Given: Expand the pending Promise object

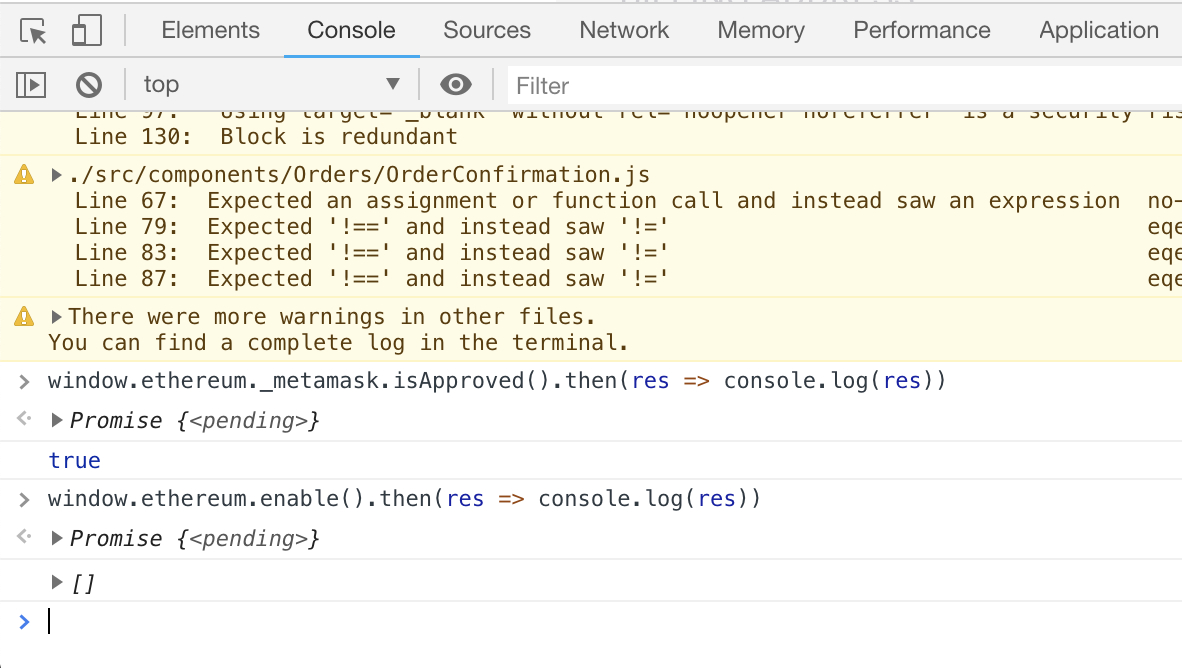Looking at the screenshot, I should click(x=58, y=420).
